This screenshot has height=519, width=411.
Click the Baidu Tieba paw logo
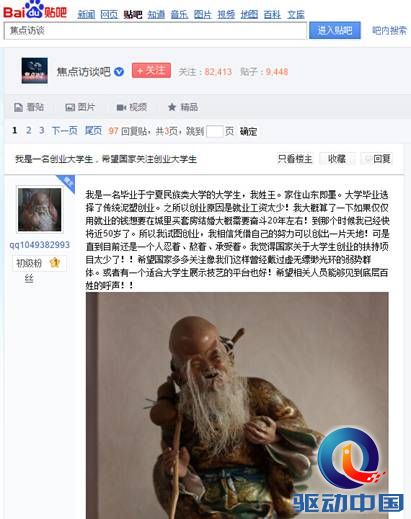[x=35, y=10]
